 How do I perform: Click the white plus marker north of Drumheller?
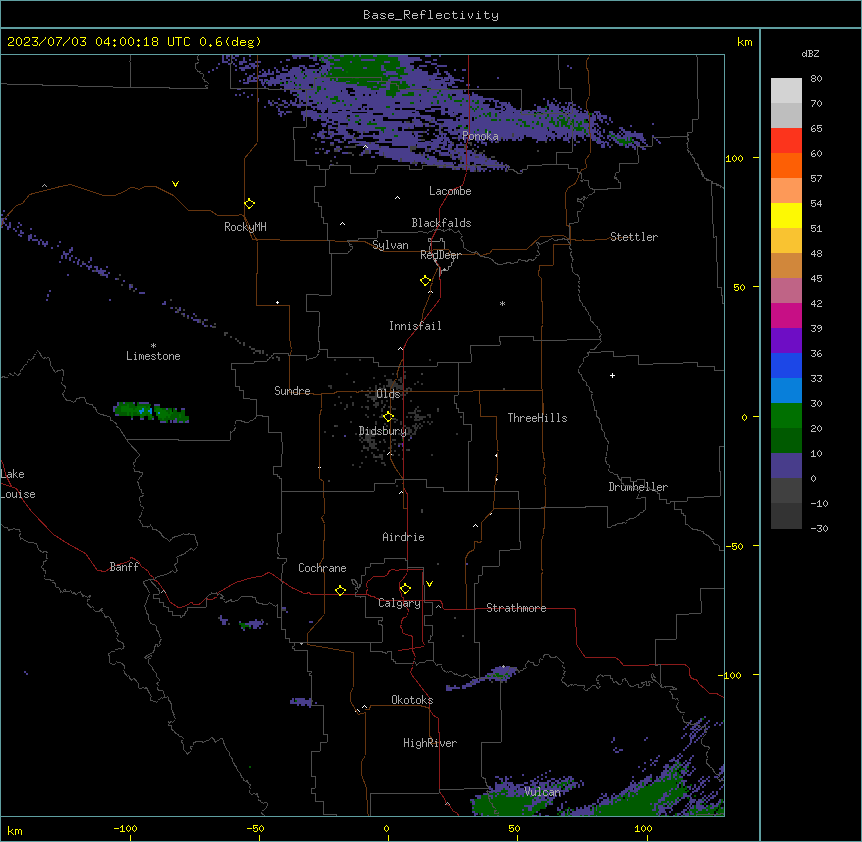[612, 375]
